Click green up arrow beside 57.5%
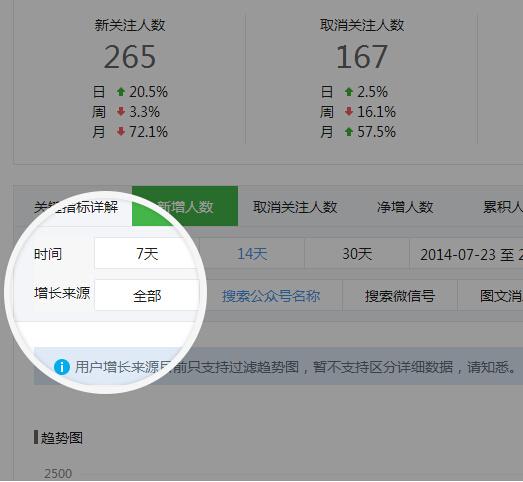The image size is (523, 482). click(x=349, y=131)
